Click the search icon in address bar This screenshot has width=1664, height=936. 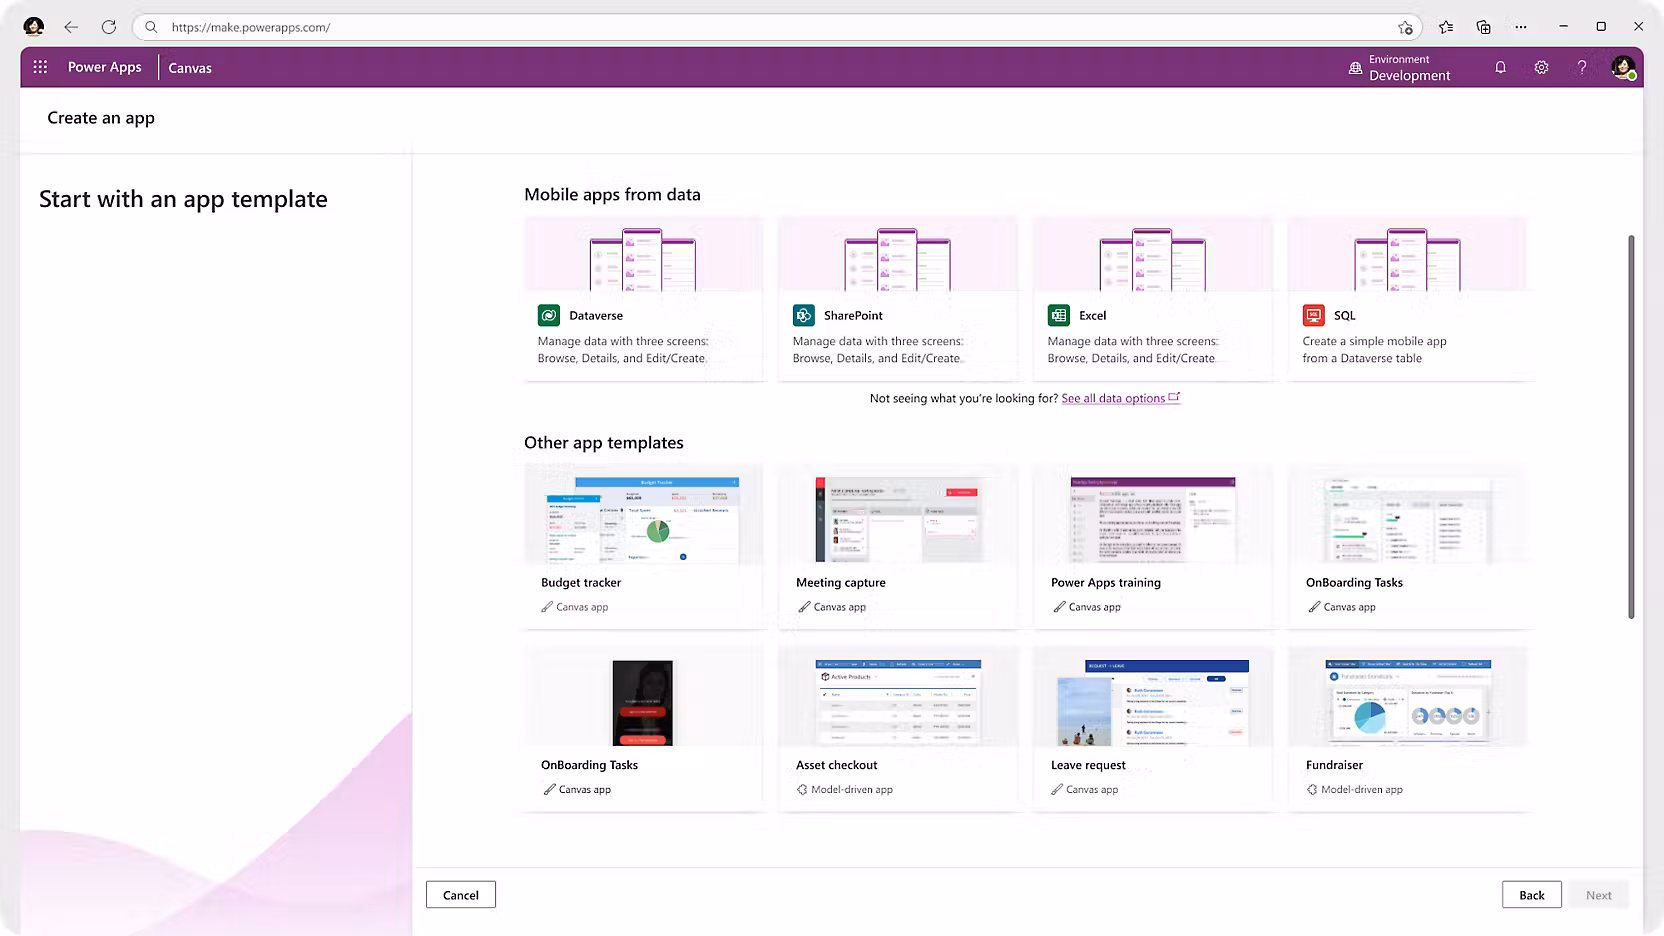[151, 27]
